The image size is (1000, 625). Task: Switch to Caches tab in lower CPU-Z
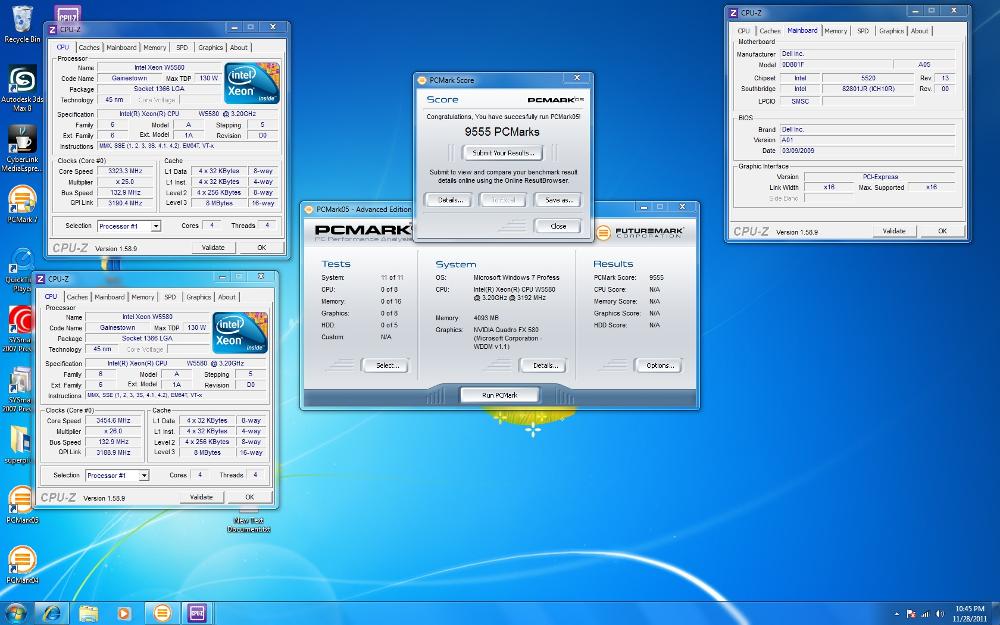tap(77, 297)
